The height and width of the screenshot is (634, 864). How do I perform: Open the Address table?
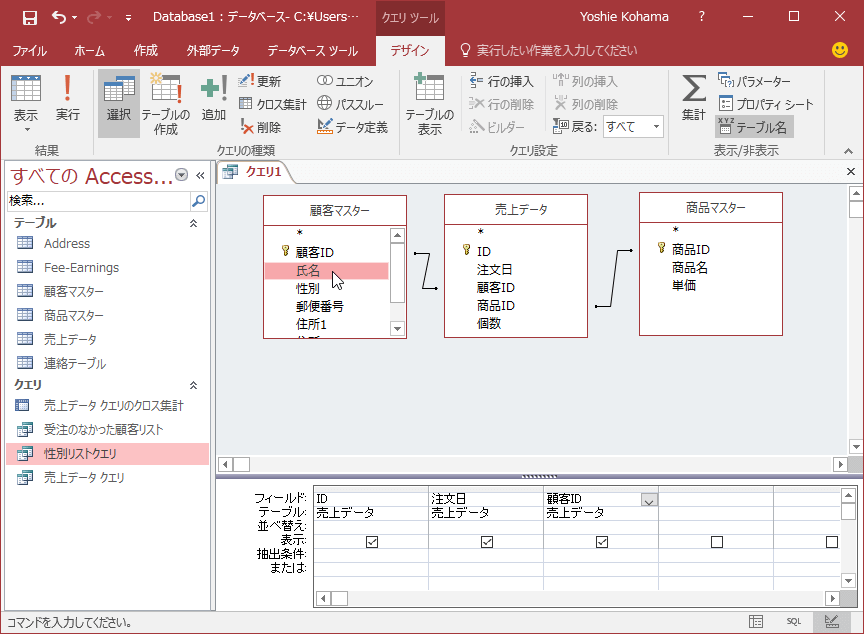[67, 243]
